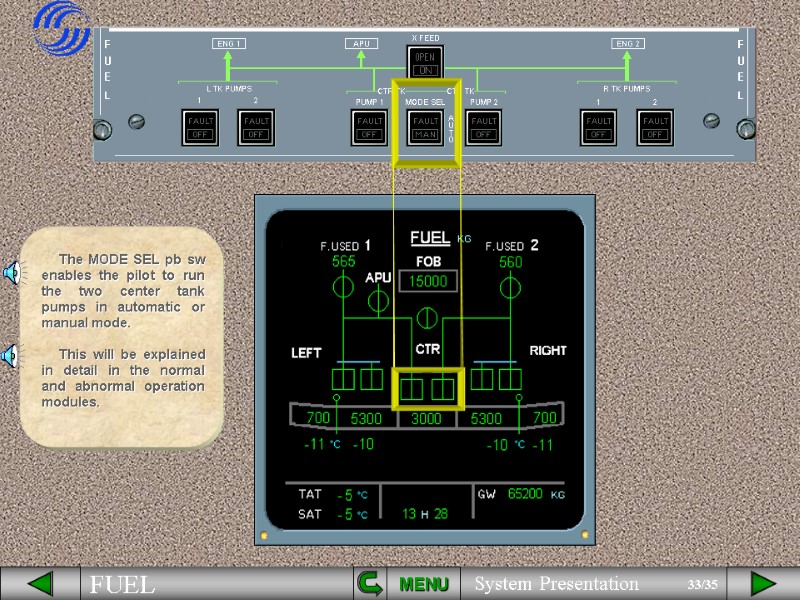Image resolution: width=800 pixels, height=600 pixels.
Task: Toggle the MODE SEL pushbutton to MAN
Action: pos(424,128)
